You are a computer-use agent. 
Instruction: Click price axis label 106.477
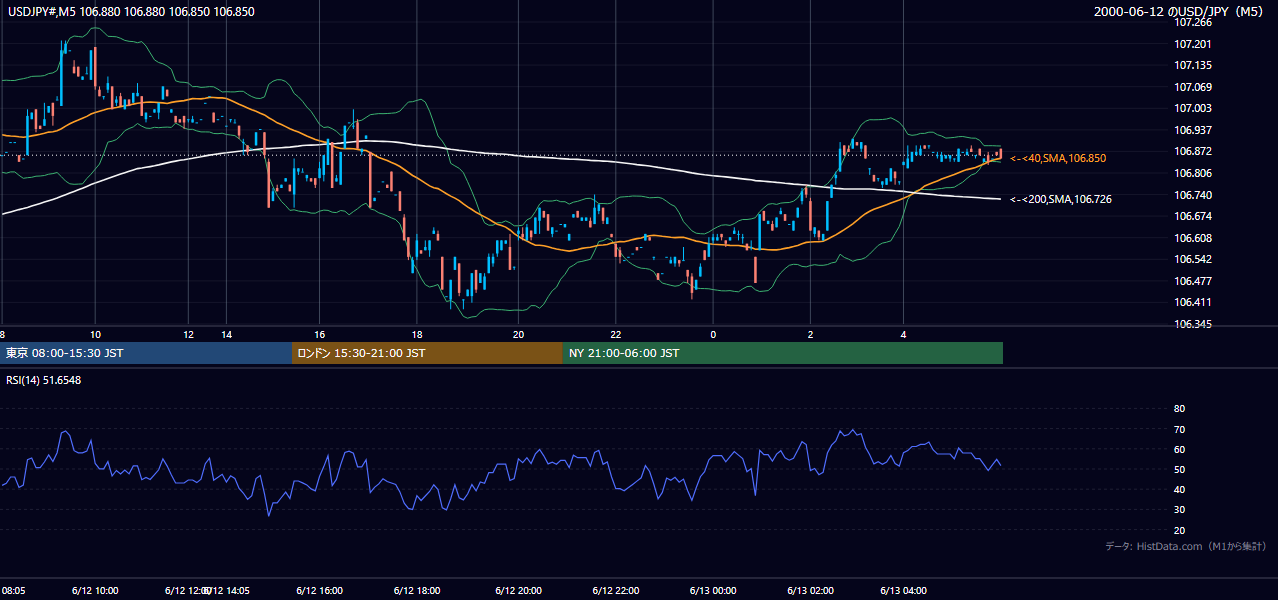tap(1192, 281)
